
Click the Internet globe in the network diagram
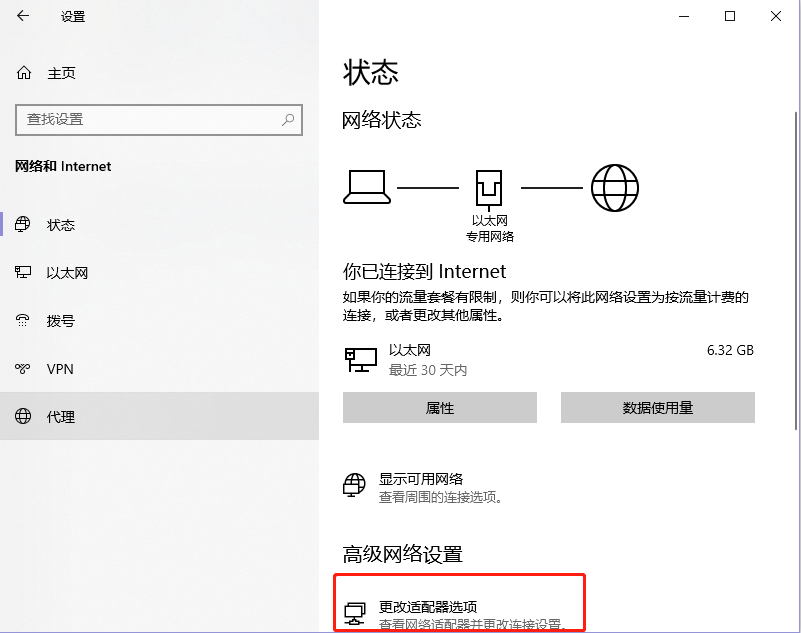click(615, 187)
